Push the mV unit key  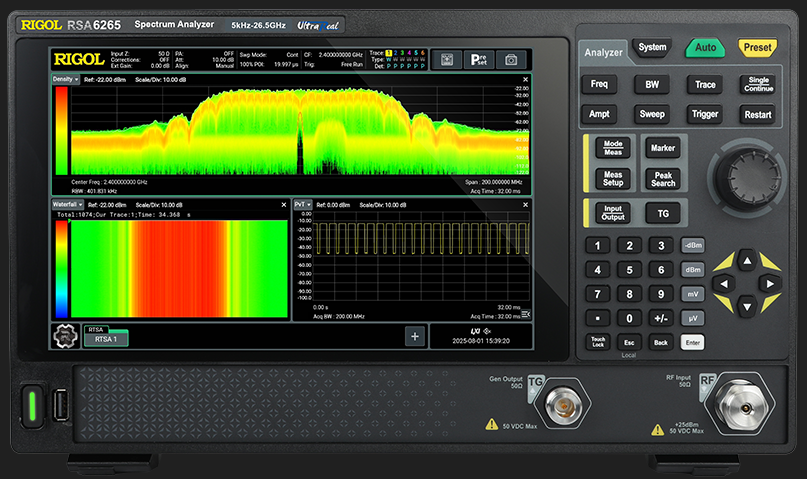pos(693,294)
